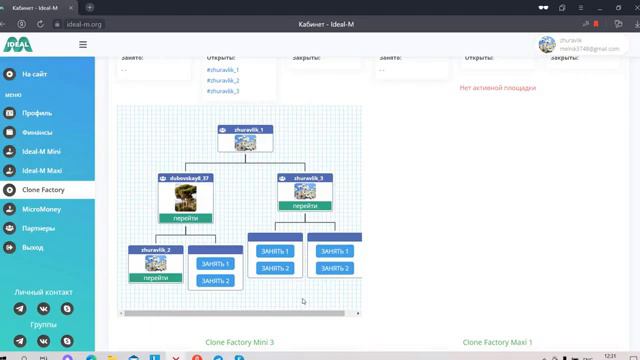Click ЗАНЯТЬ 1 in left slot under zhuravlik_3
Viewport: 640px width, 360px height.
(275, 251)
